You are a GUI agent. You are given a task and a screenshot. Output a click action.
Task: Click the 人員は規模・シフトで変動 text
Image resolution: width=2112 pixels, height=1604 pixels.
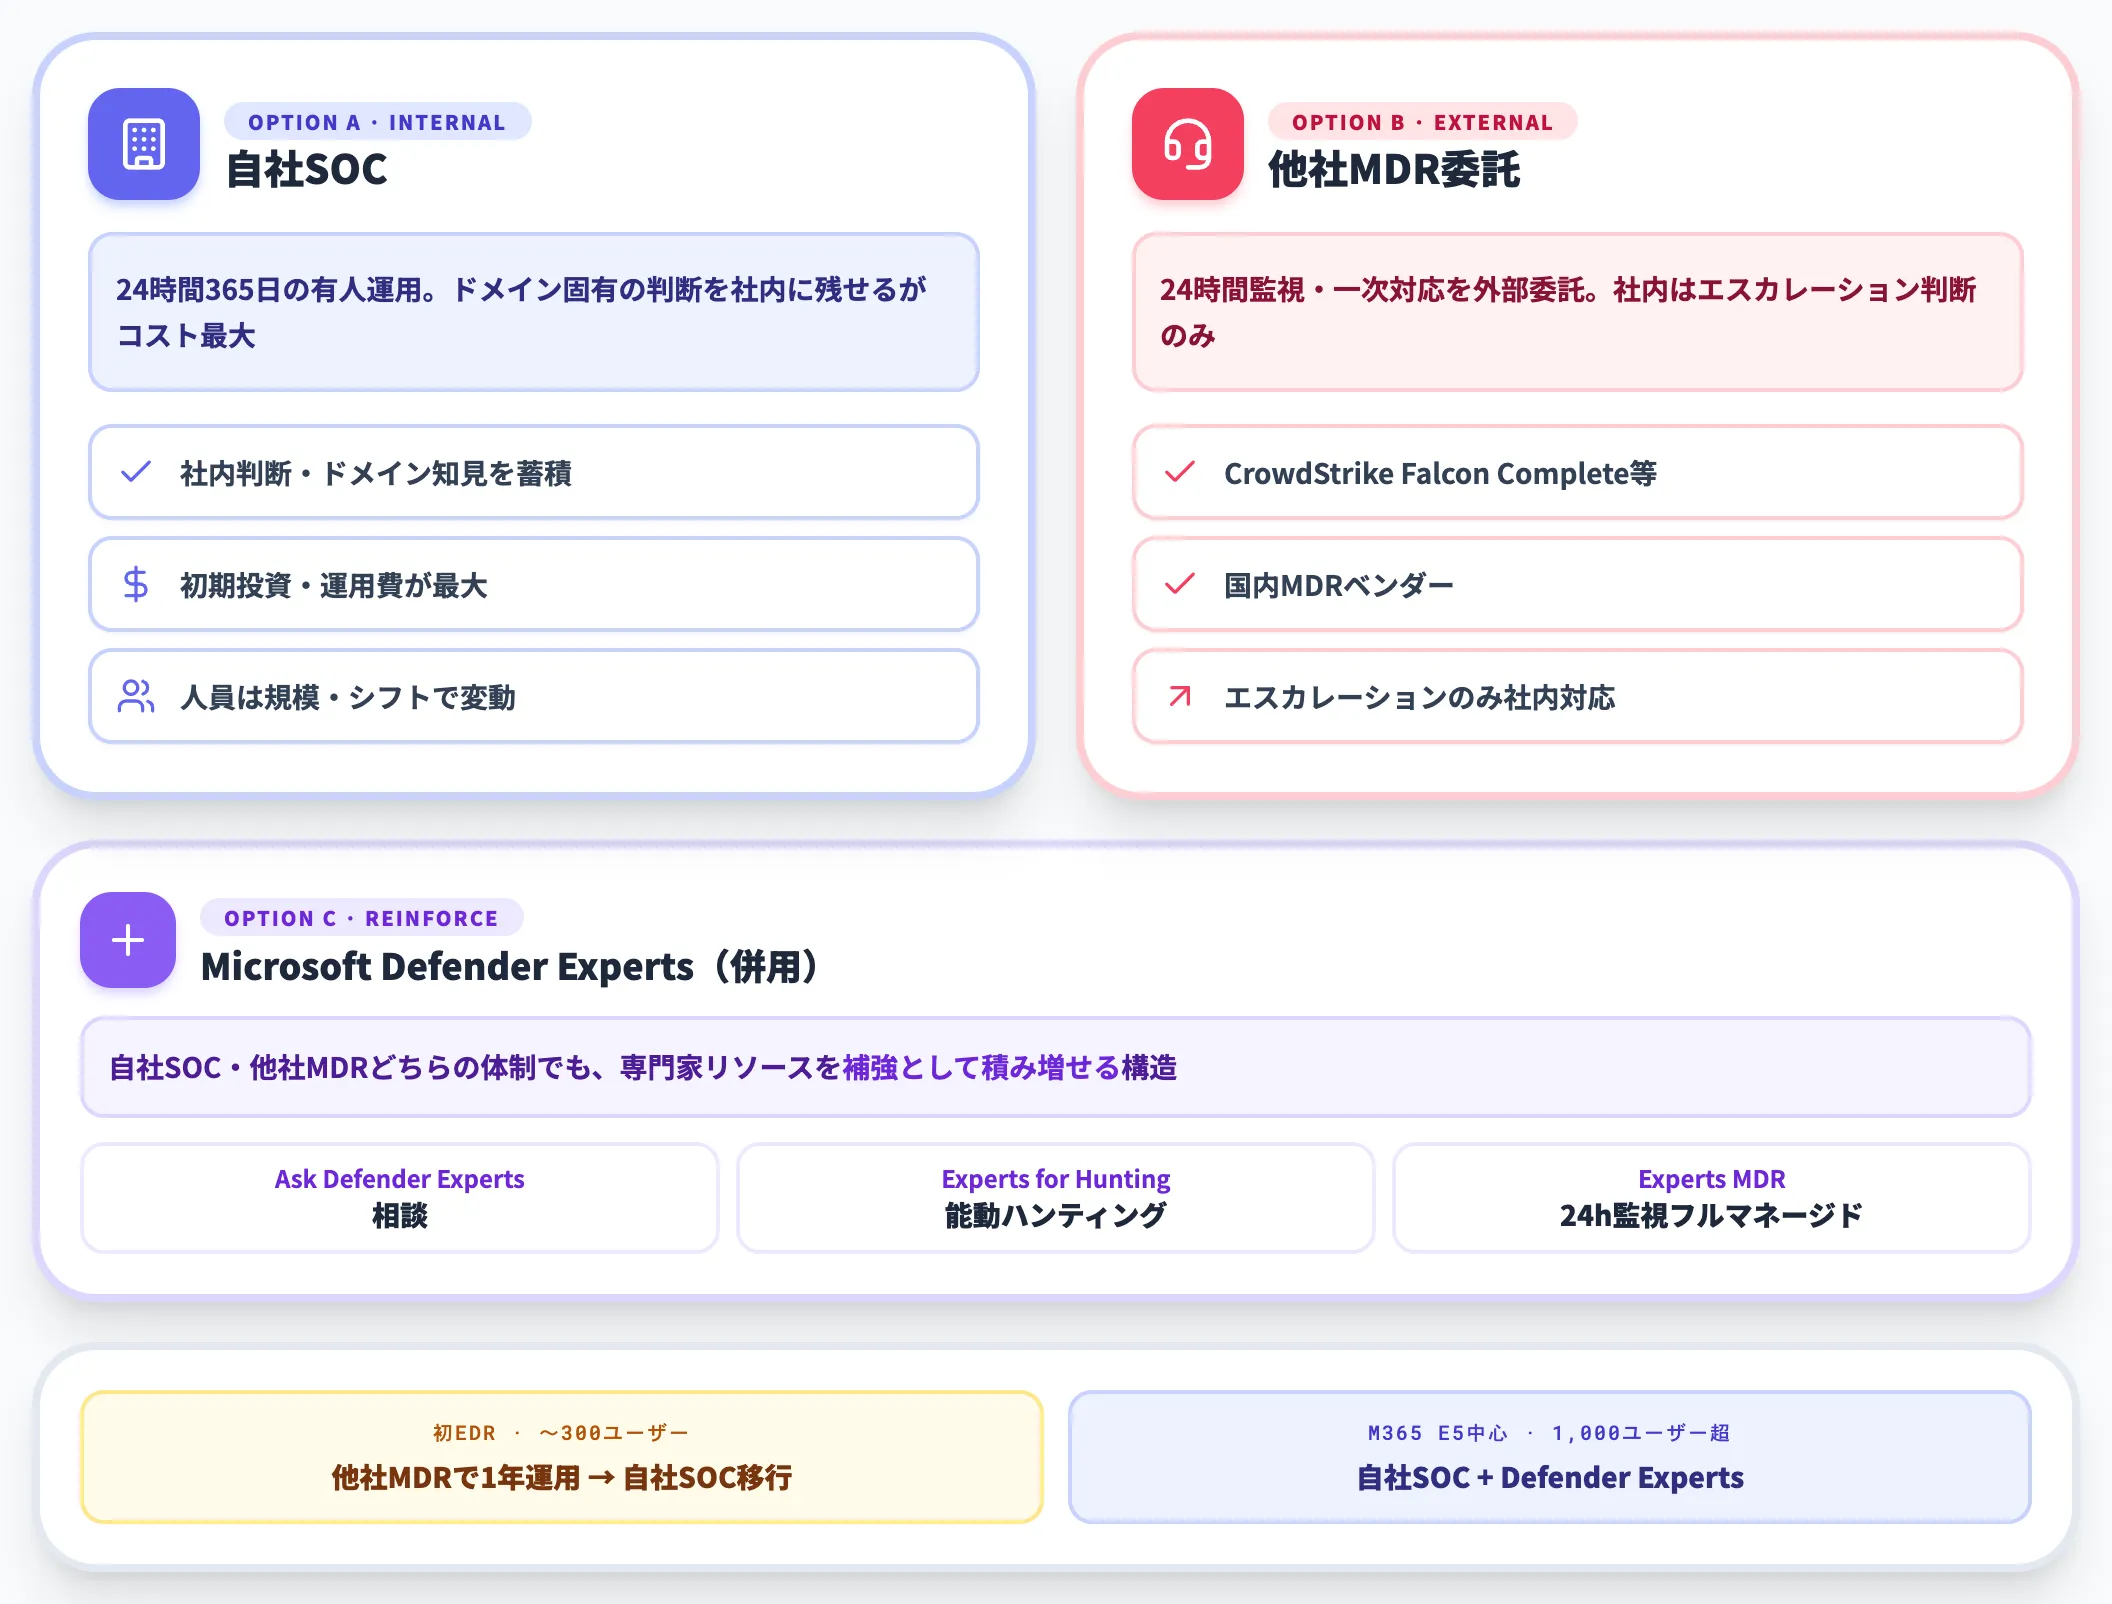point(348,697)
